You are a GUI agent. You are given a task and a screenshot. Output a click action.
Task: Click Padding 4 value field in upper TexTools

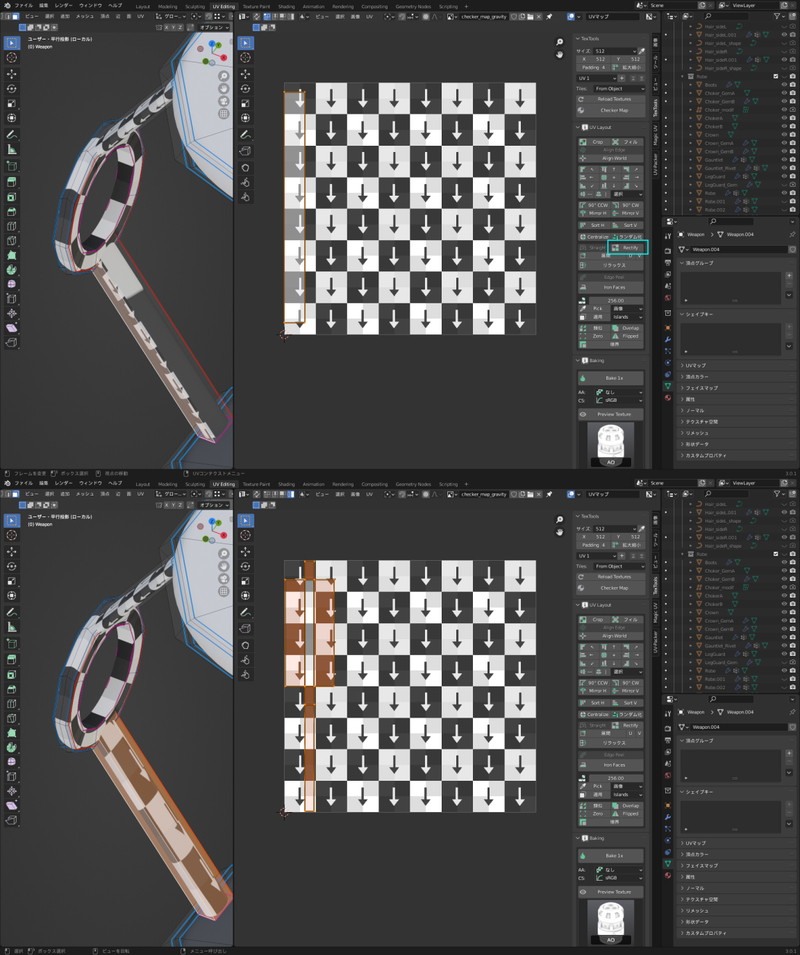pyautogui.click(x=593, y=68)
